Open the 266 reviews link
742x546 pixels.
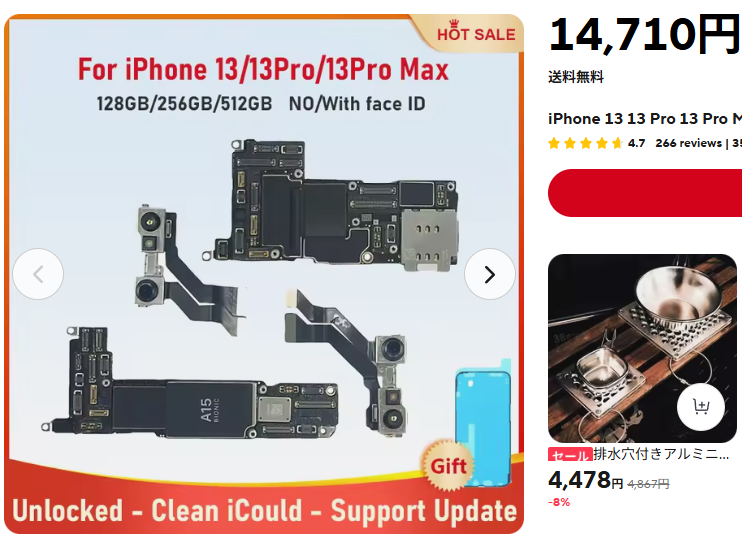[x=689, y=143]
